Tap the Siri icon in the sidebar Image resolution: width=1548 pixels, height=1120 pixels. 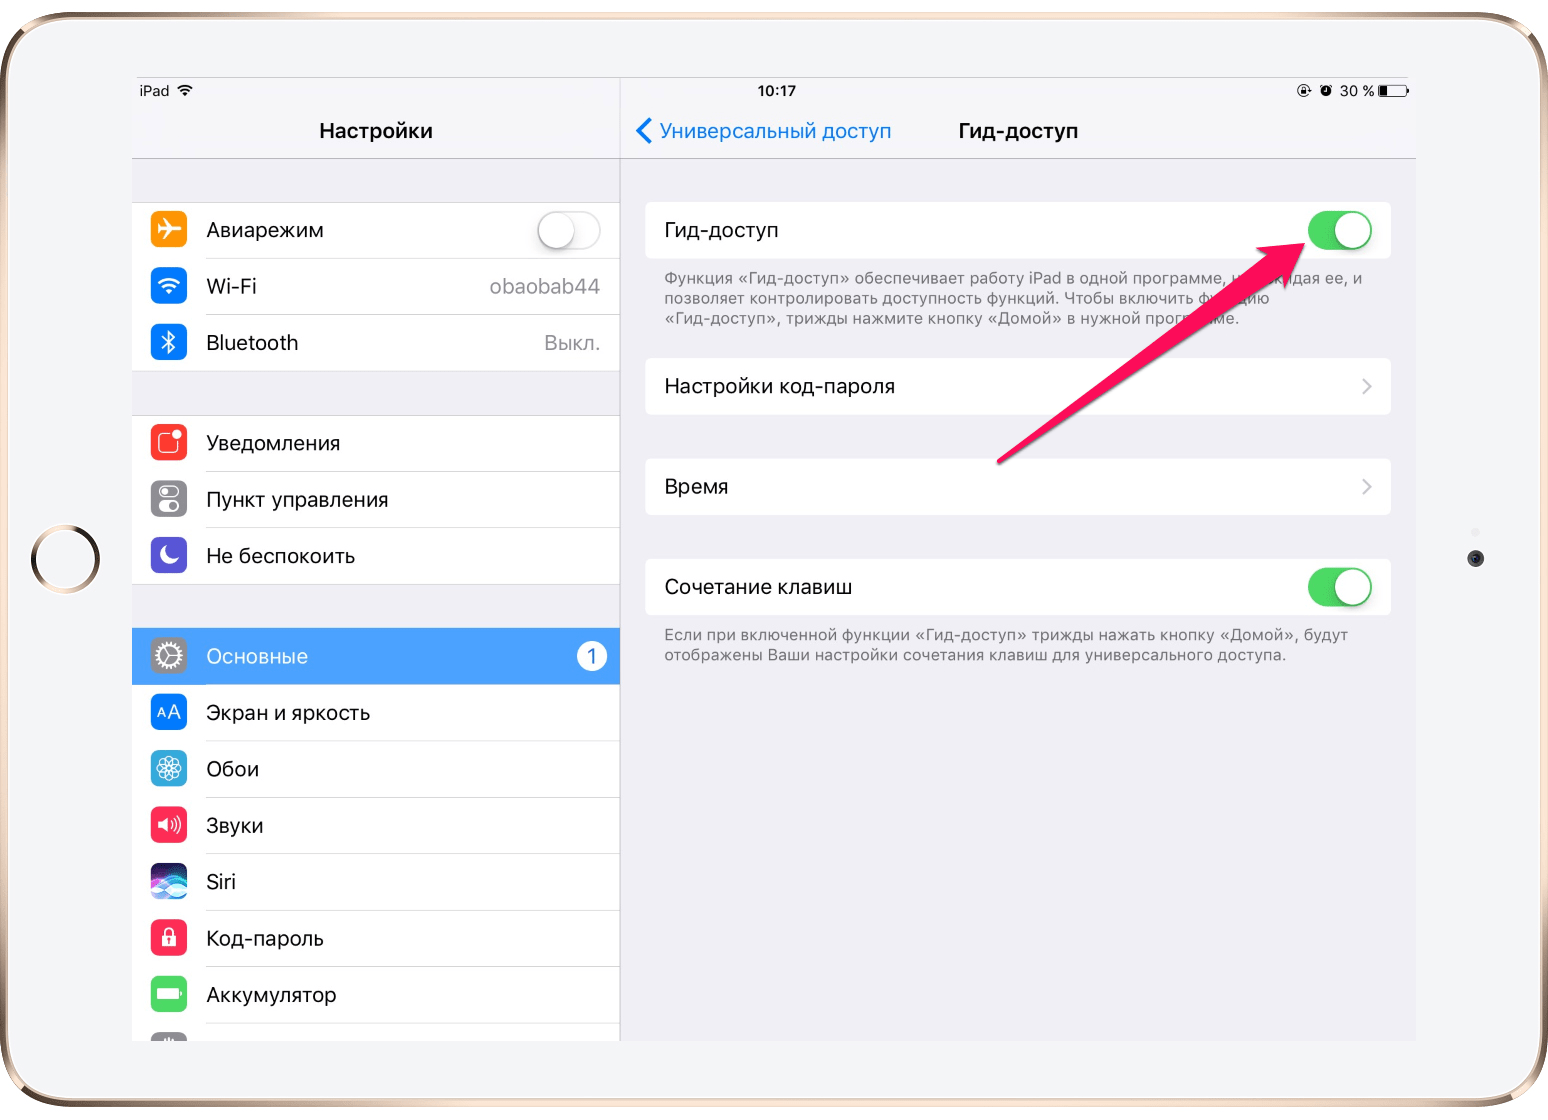(169, 881)
